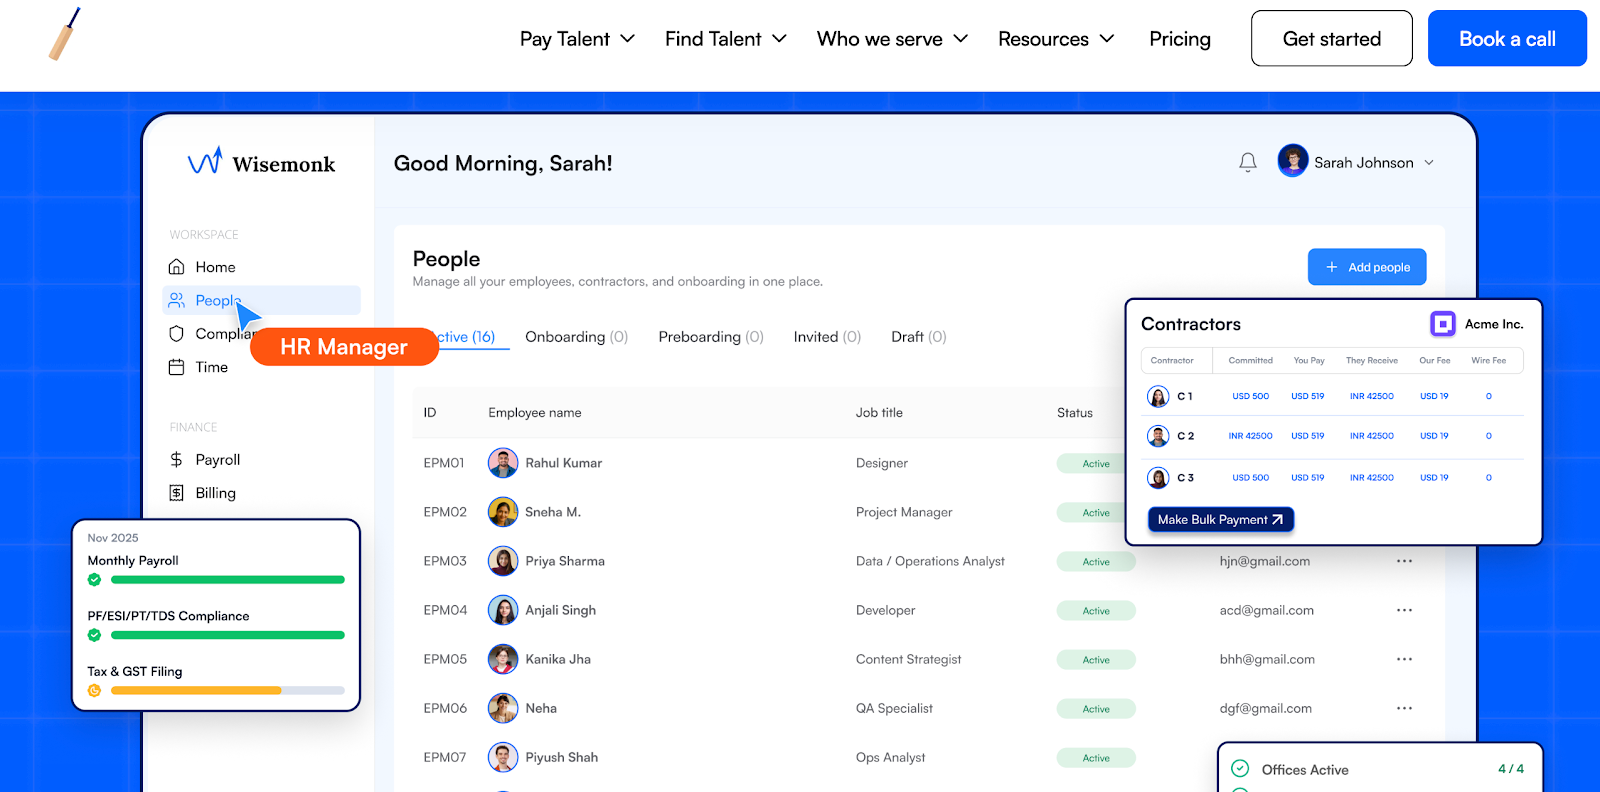This screenshot has width=1600, height=792.
Task: Expand the Pay Talent menu
Action: pyautogui.click(x=577, y=39)
